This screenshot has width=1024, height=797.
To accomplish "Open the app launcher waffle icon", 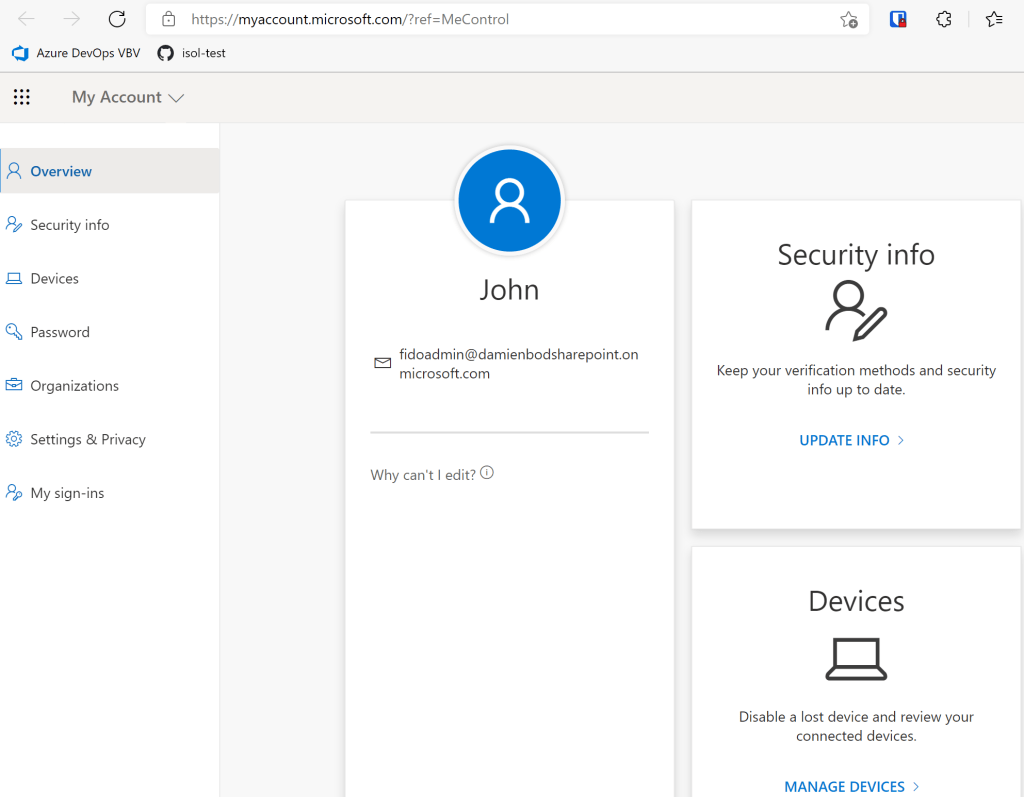I will tap(22, 97).
